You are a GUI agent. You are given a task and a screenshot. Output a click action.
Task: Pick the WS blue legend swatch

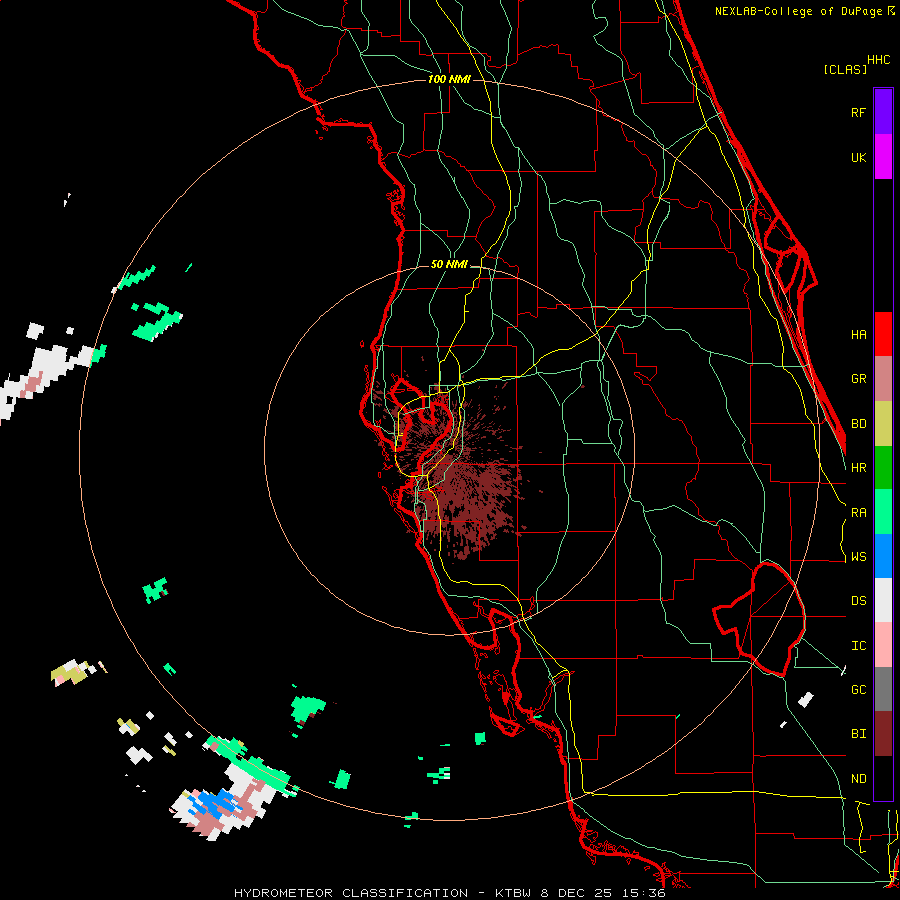point(883,556)
